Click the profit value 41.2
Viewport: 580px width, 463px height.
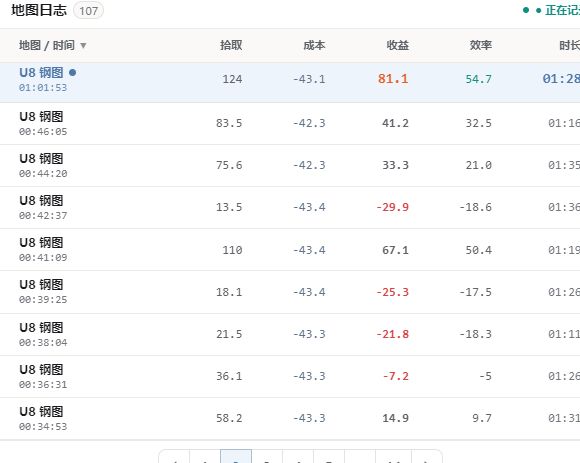pos(395,123)
